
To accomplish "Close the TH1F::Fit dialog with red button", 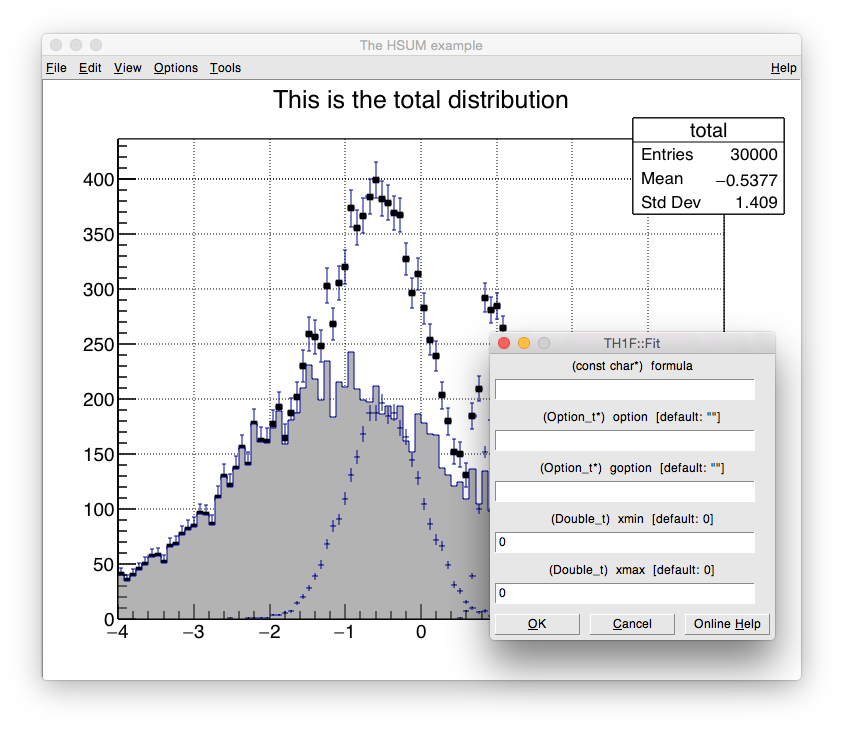I will [x=504, y=343].
